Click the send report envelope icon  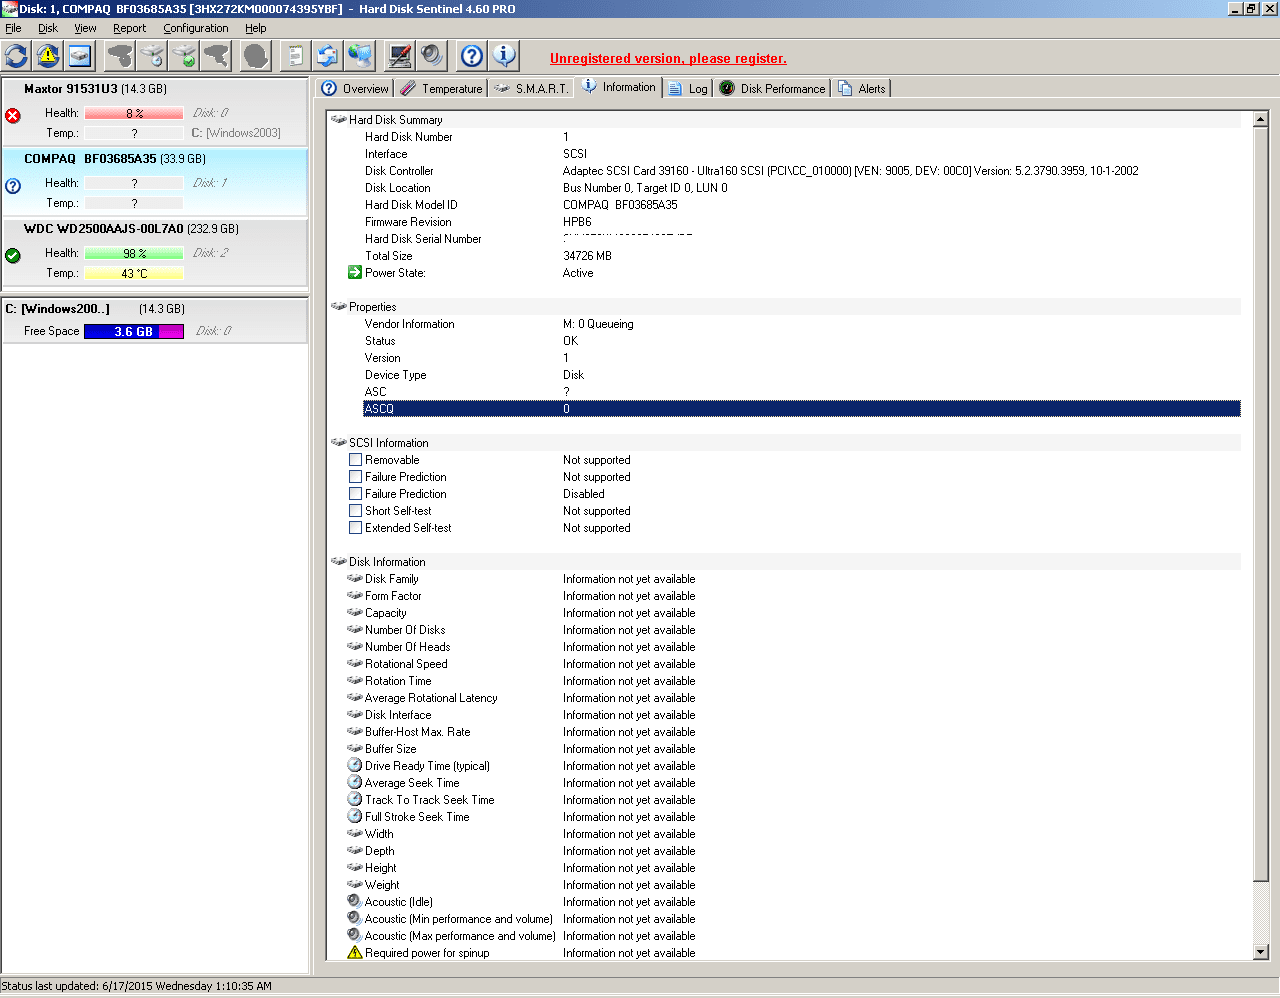(327, 56)
